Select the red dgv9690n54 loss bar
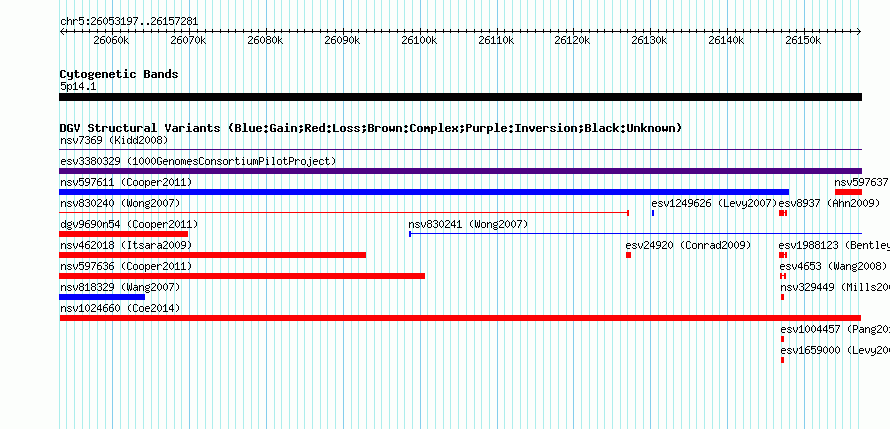 coord(124,234)
